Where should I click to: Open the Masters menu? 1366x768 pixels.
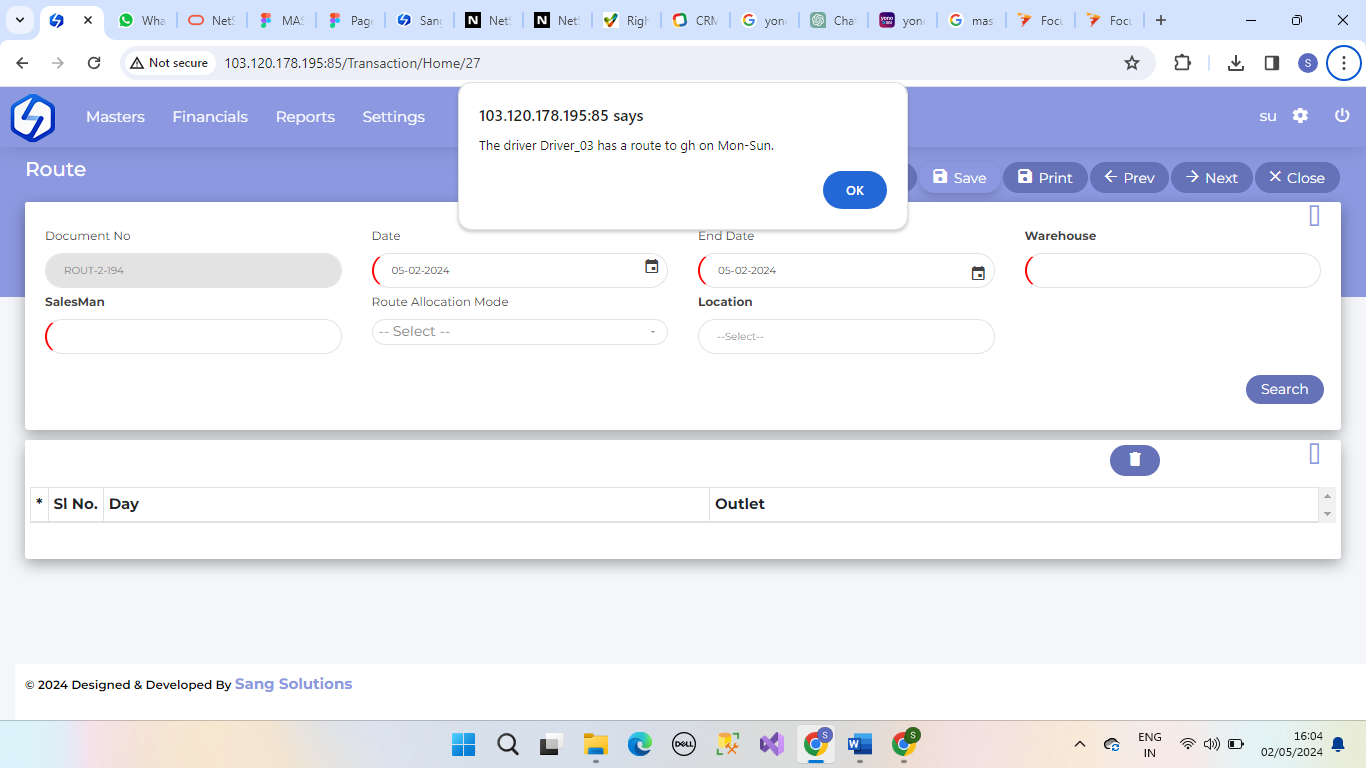115,117
